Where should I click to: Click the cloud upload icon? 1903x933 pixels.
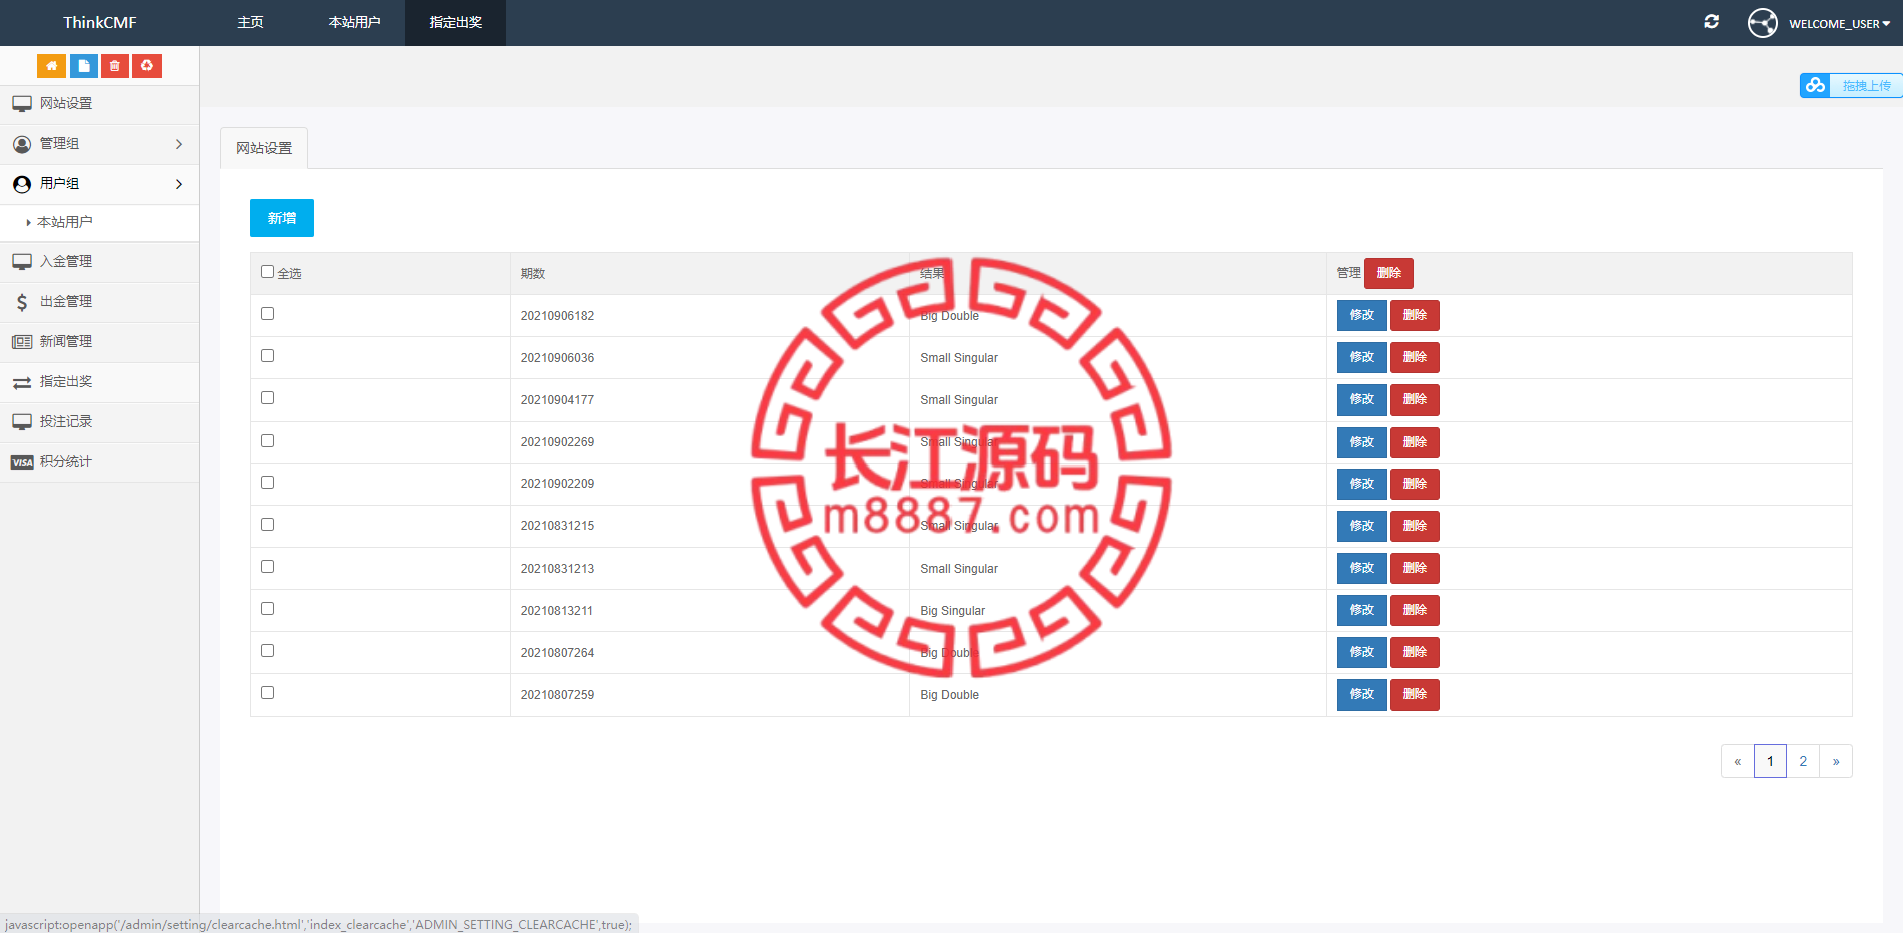point(1815,86)
